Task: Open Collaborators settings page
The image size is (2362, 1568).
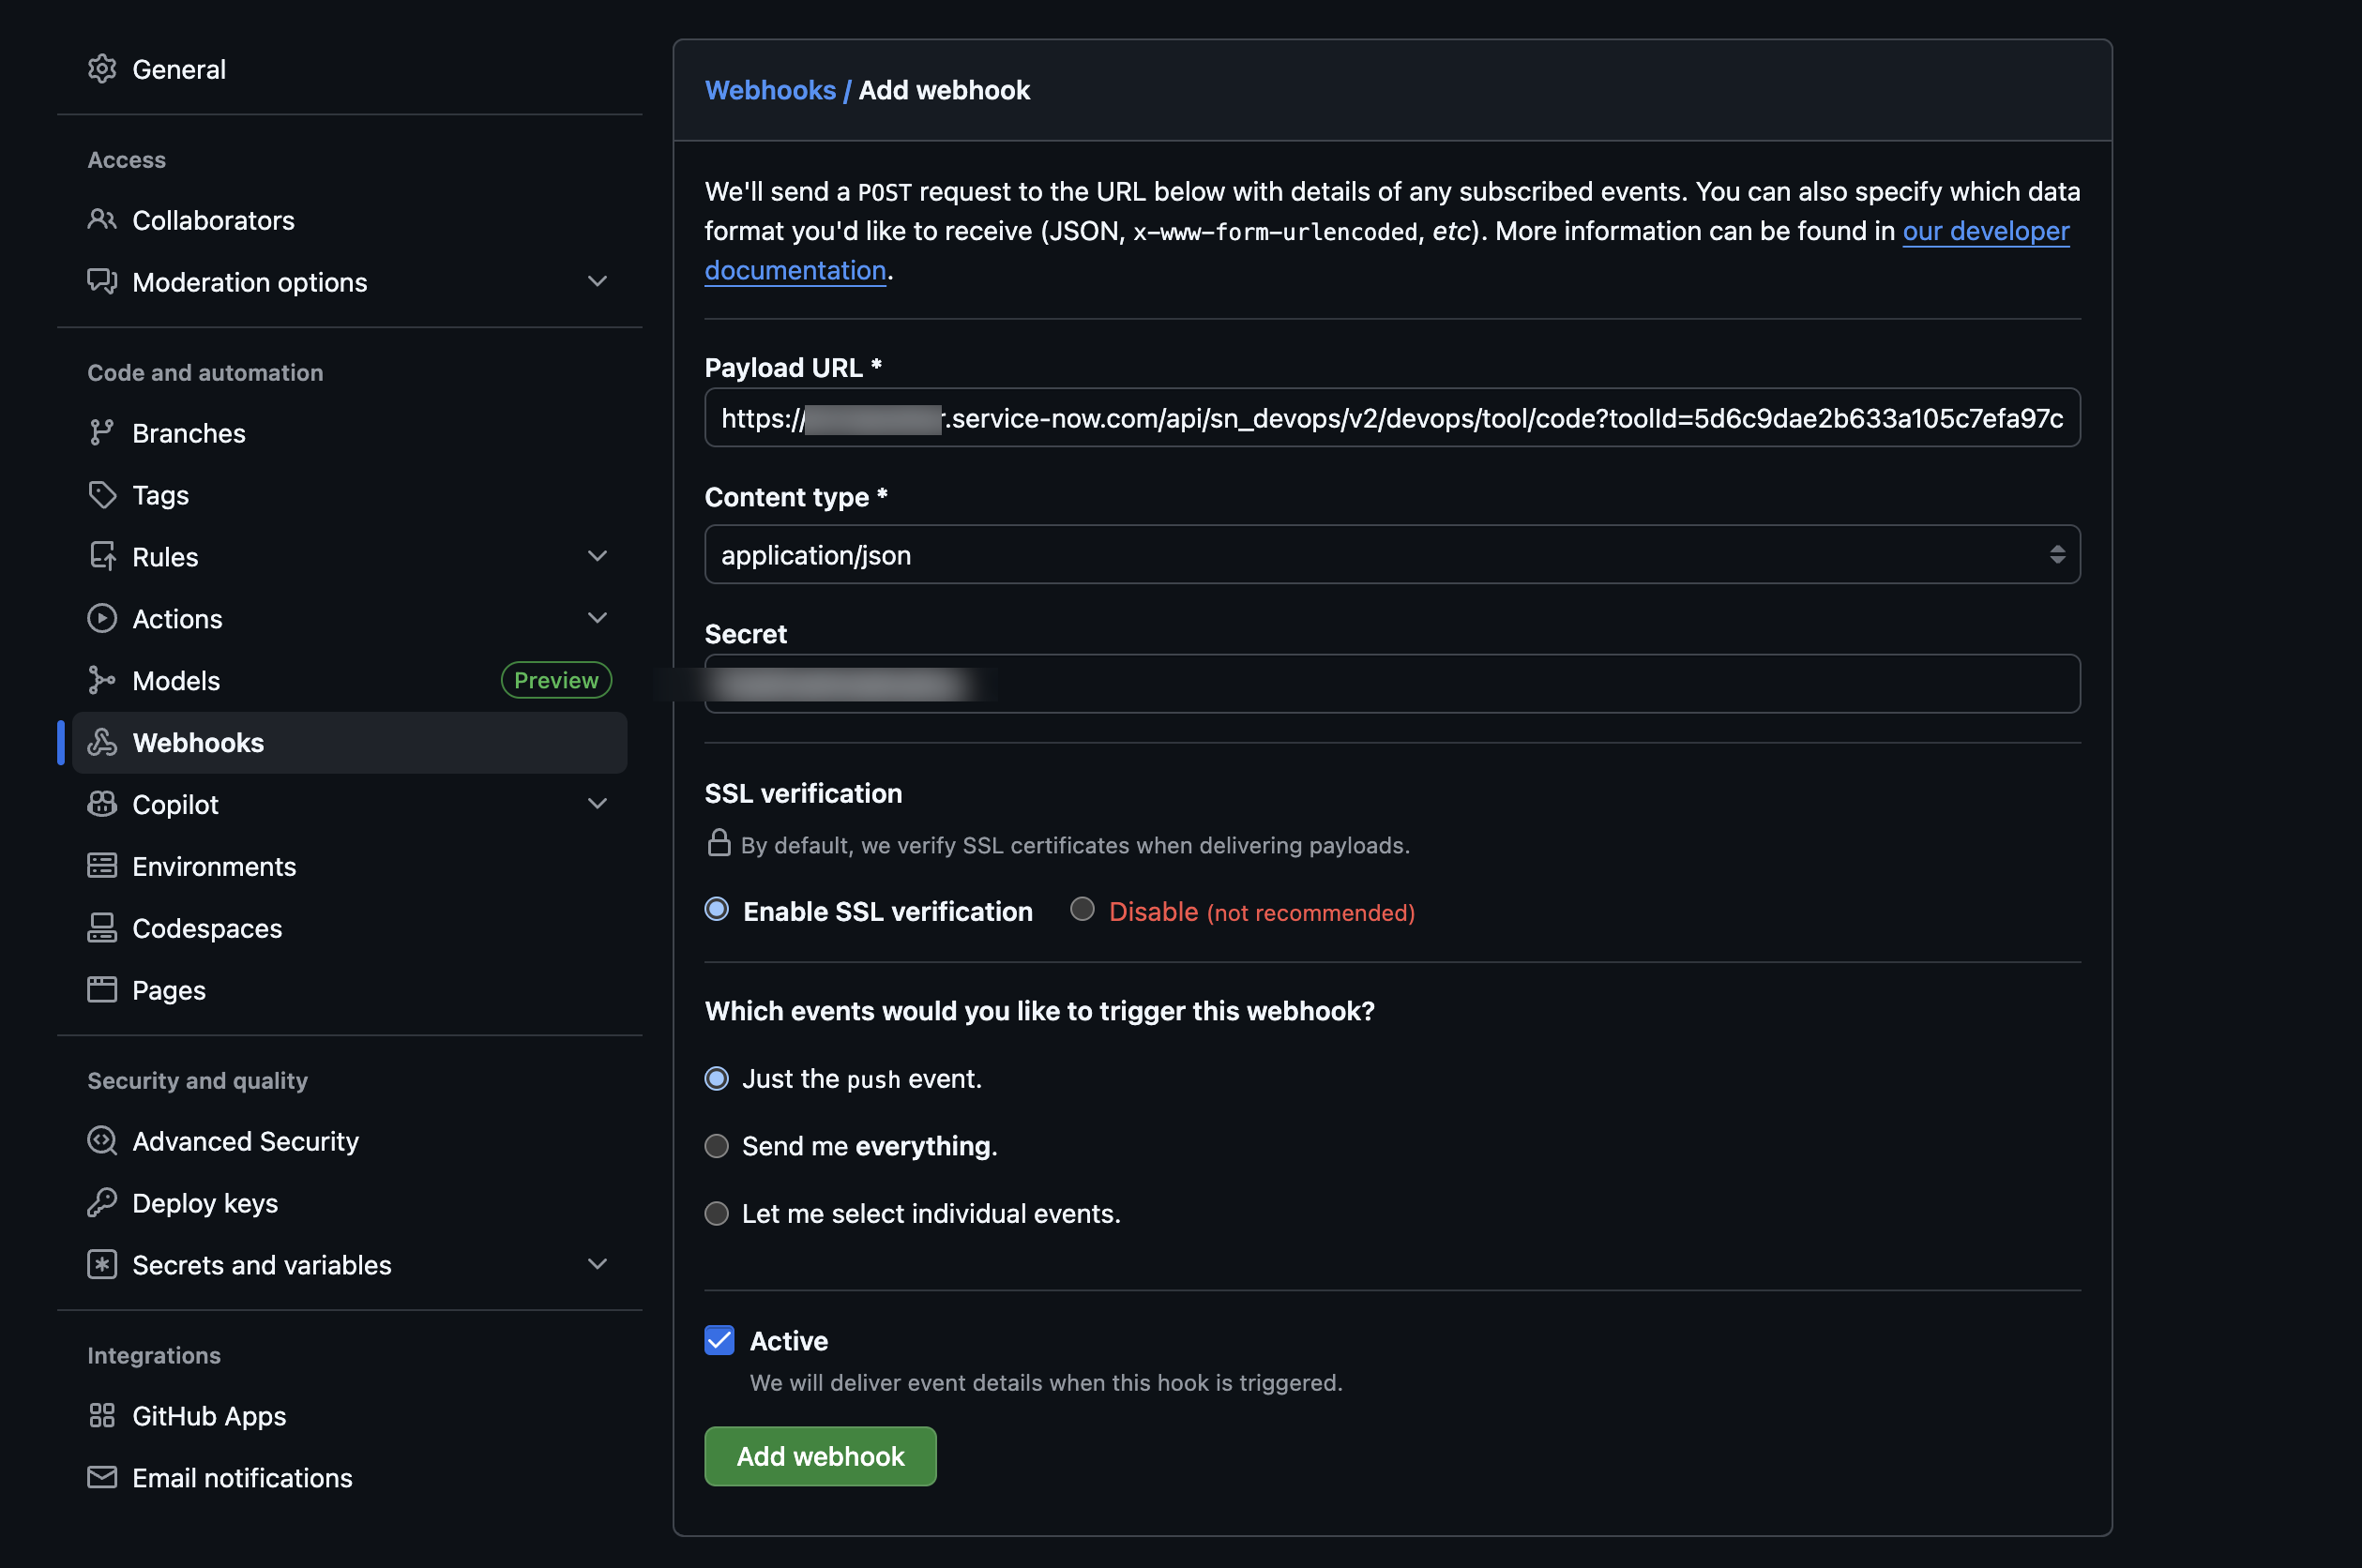Action: [x=350, y=220]
